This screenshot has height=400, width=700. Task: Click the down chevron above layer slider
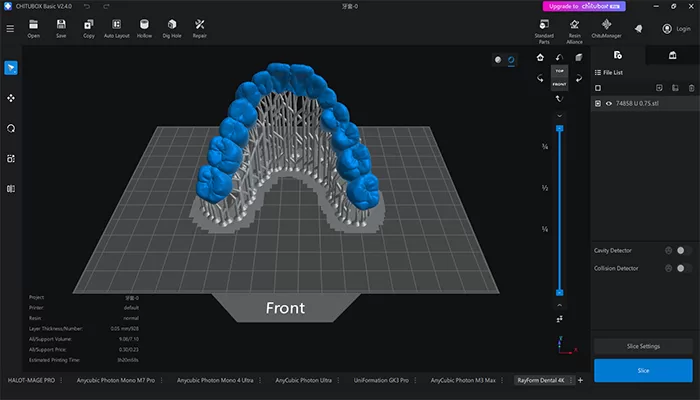pyautogui.click(x=559, y=116)
